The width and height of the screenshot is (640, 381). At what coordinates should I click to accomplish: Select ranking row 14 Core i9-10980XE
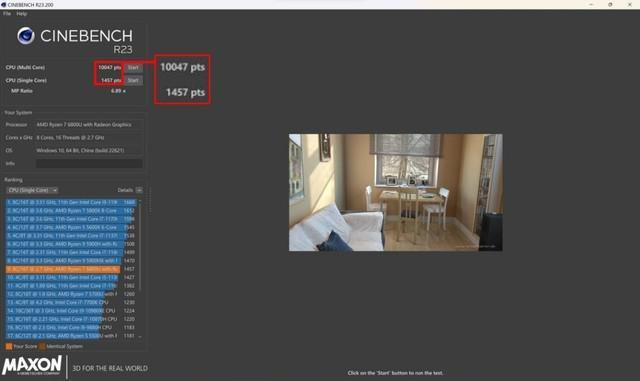coord(71,311)
